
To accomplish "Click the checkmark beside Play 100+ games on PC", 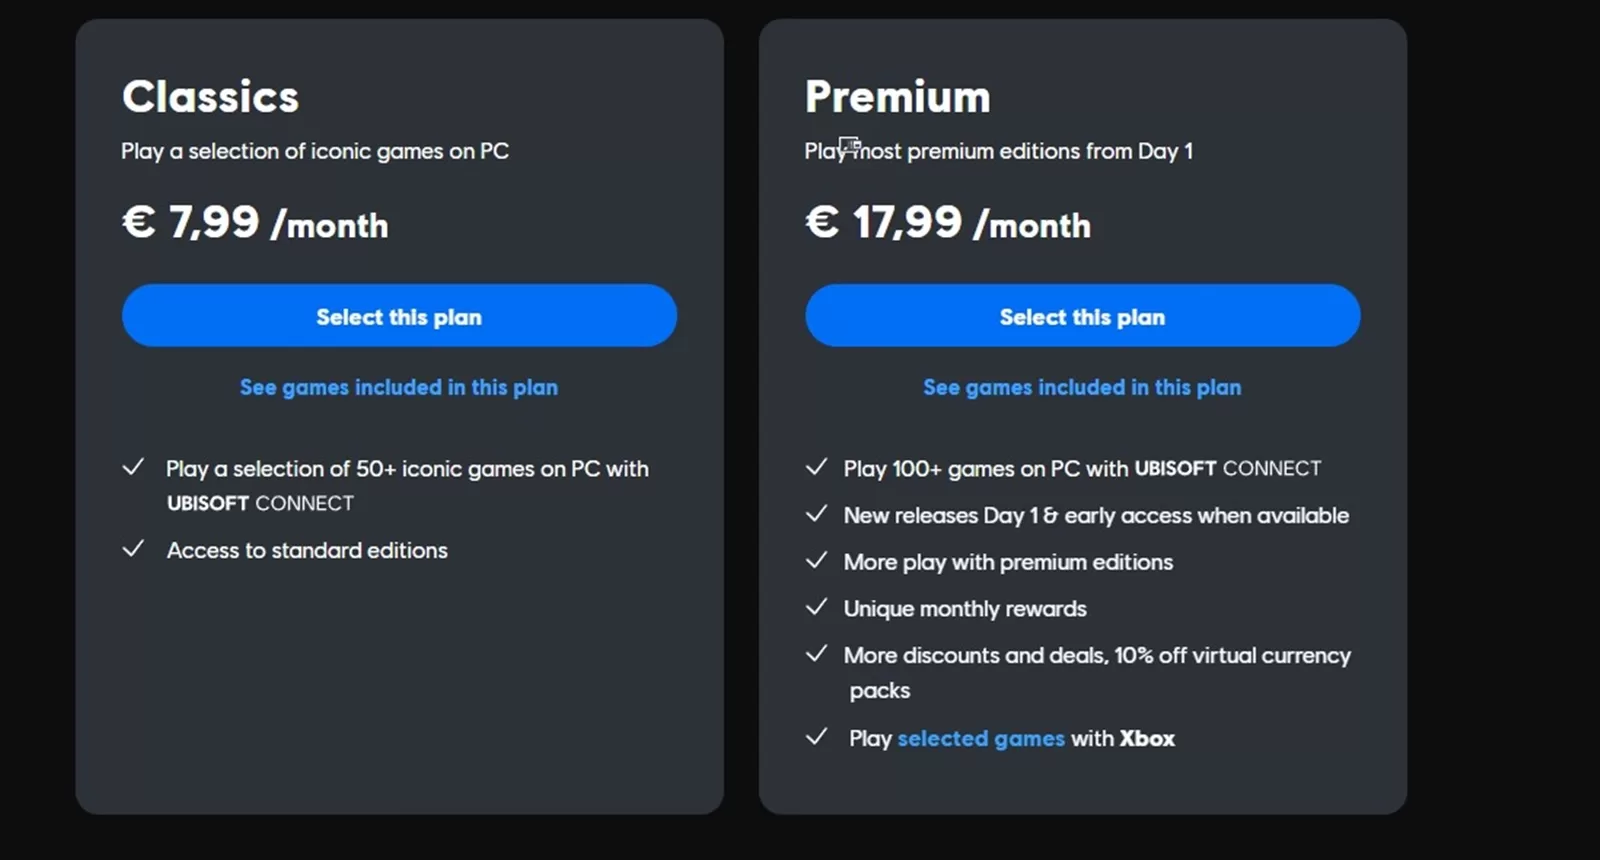I will [816, 468].
